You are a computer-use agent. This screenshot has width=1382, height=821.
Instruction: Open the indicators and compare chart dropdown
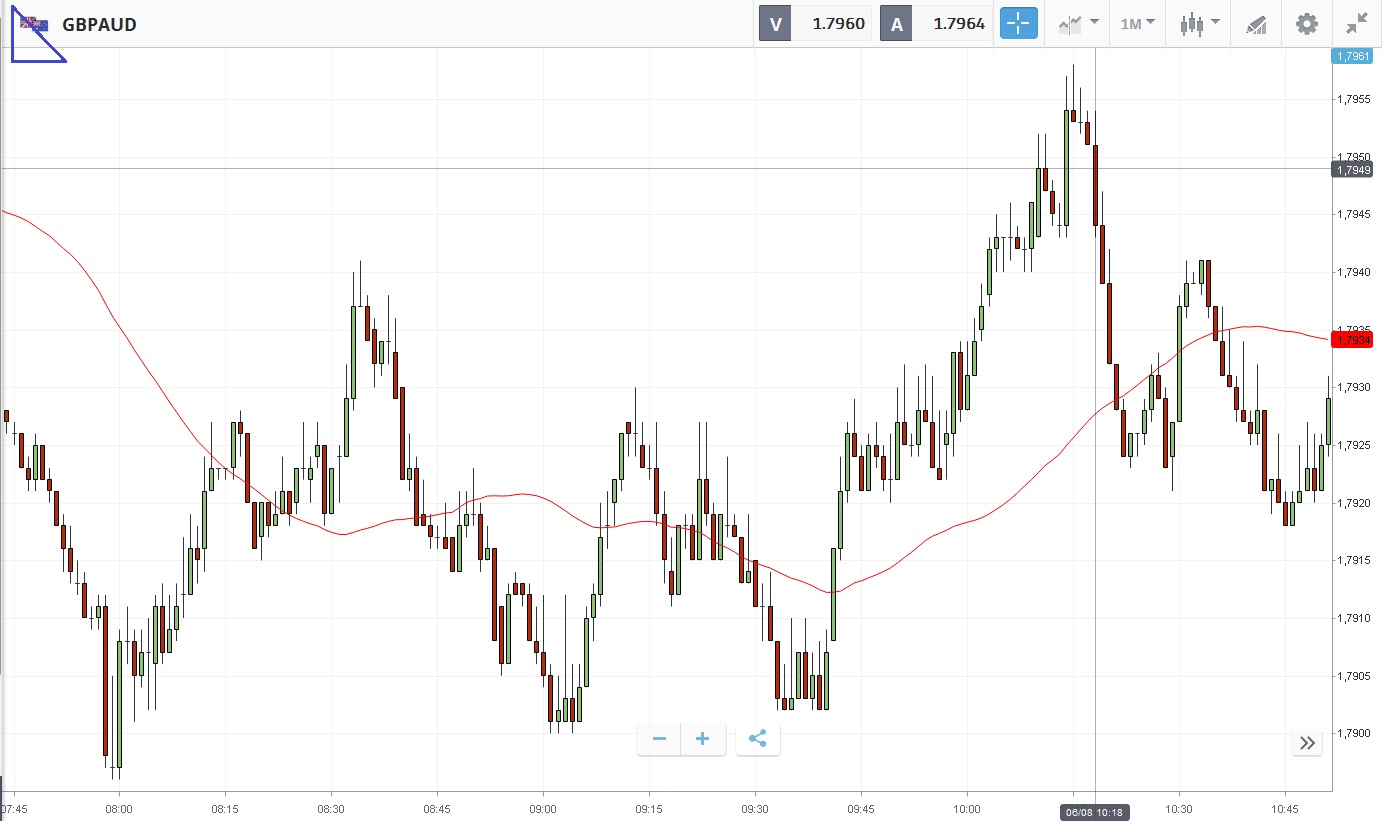[1078, 24]
